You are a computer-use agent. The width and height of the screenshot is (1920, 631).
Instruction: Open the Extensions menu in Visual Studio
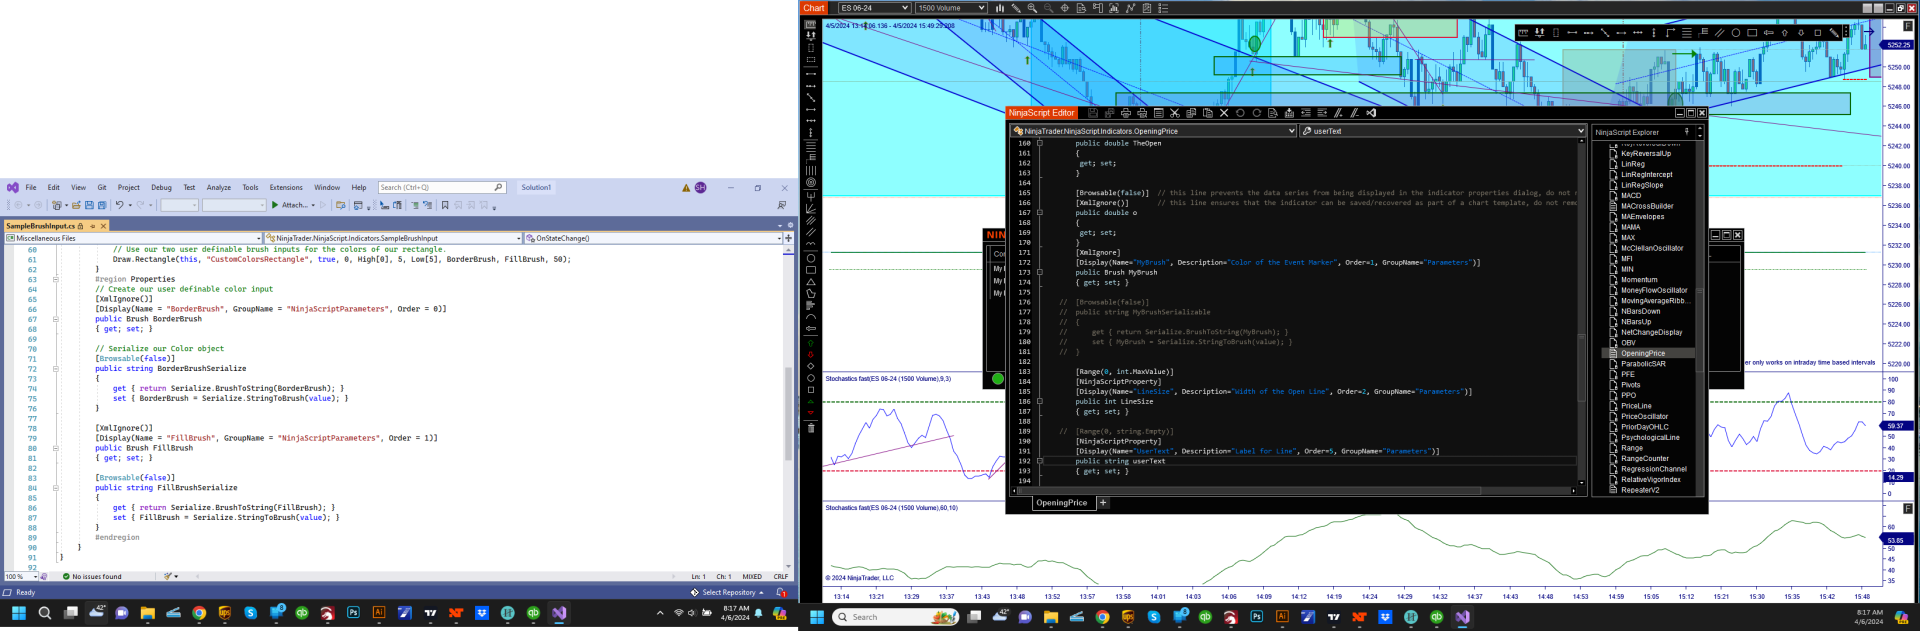coord(286,187)
